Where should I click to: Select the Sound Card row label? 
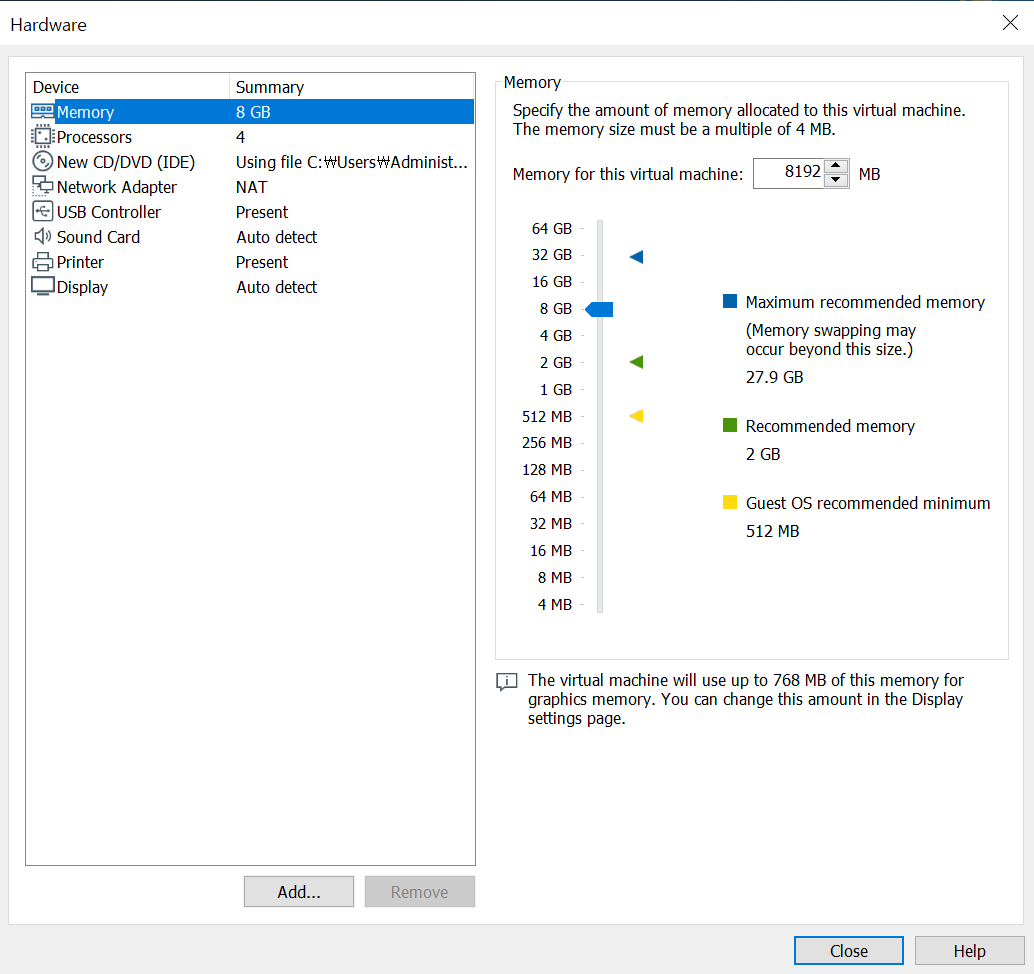tap(98, 237)
